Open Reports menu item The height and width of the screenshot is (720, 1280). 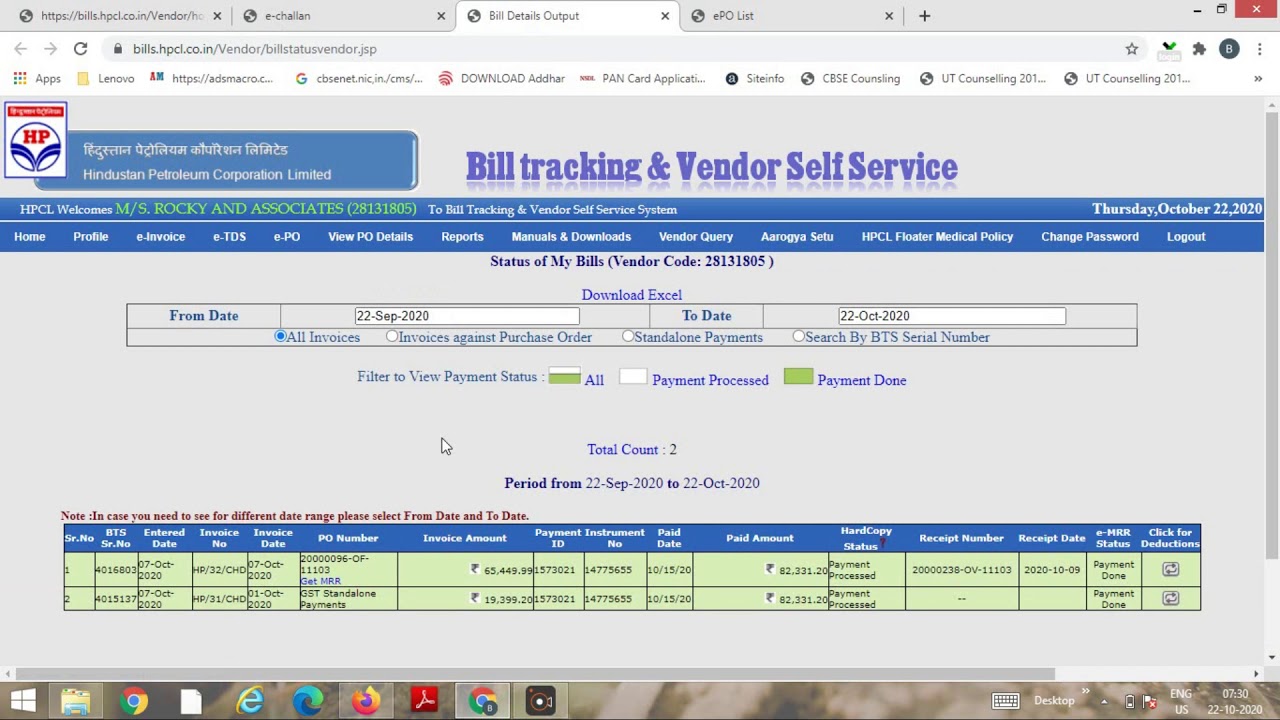click(x=462, y=237)
